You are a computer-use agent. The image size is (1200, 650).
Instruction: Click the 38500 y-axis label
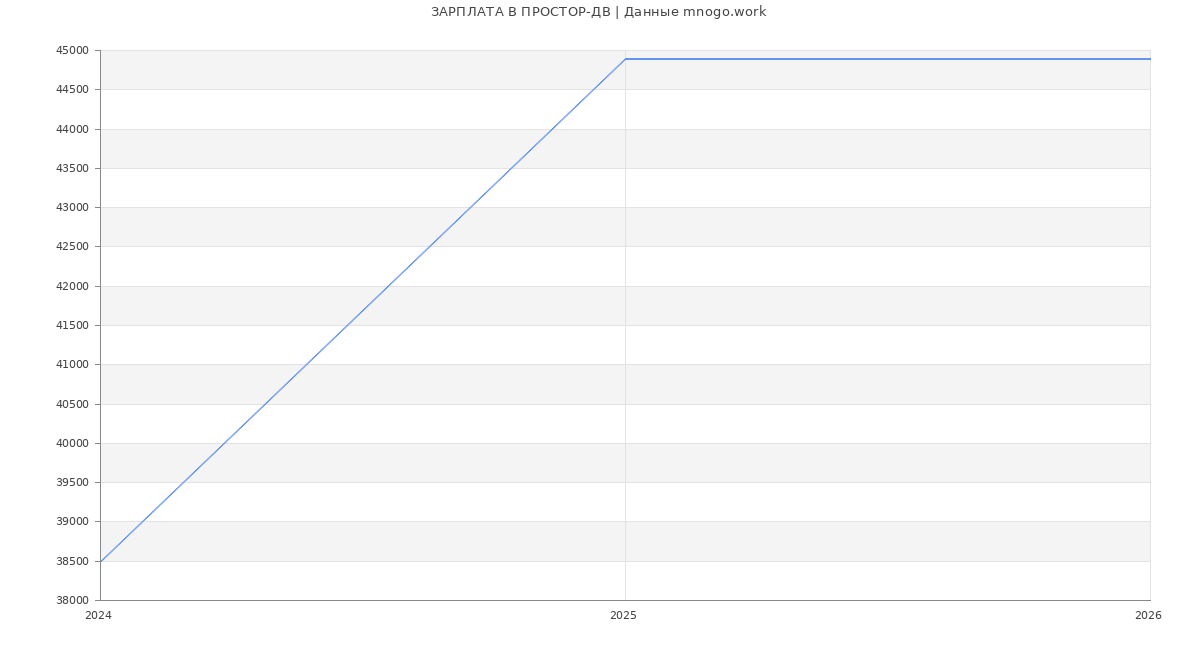coord(72,562)
